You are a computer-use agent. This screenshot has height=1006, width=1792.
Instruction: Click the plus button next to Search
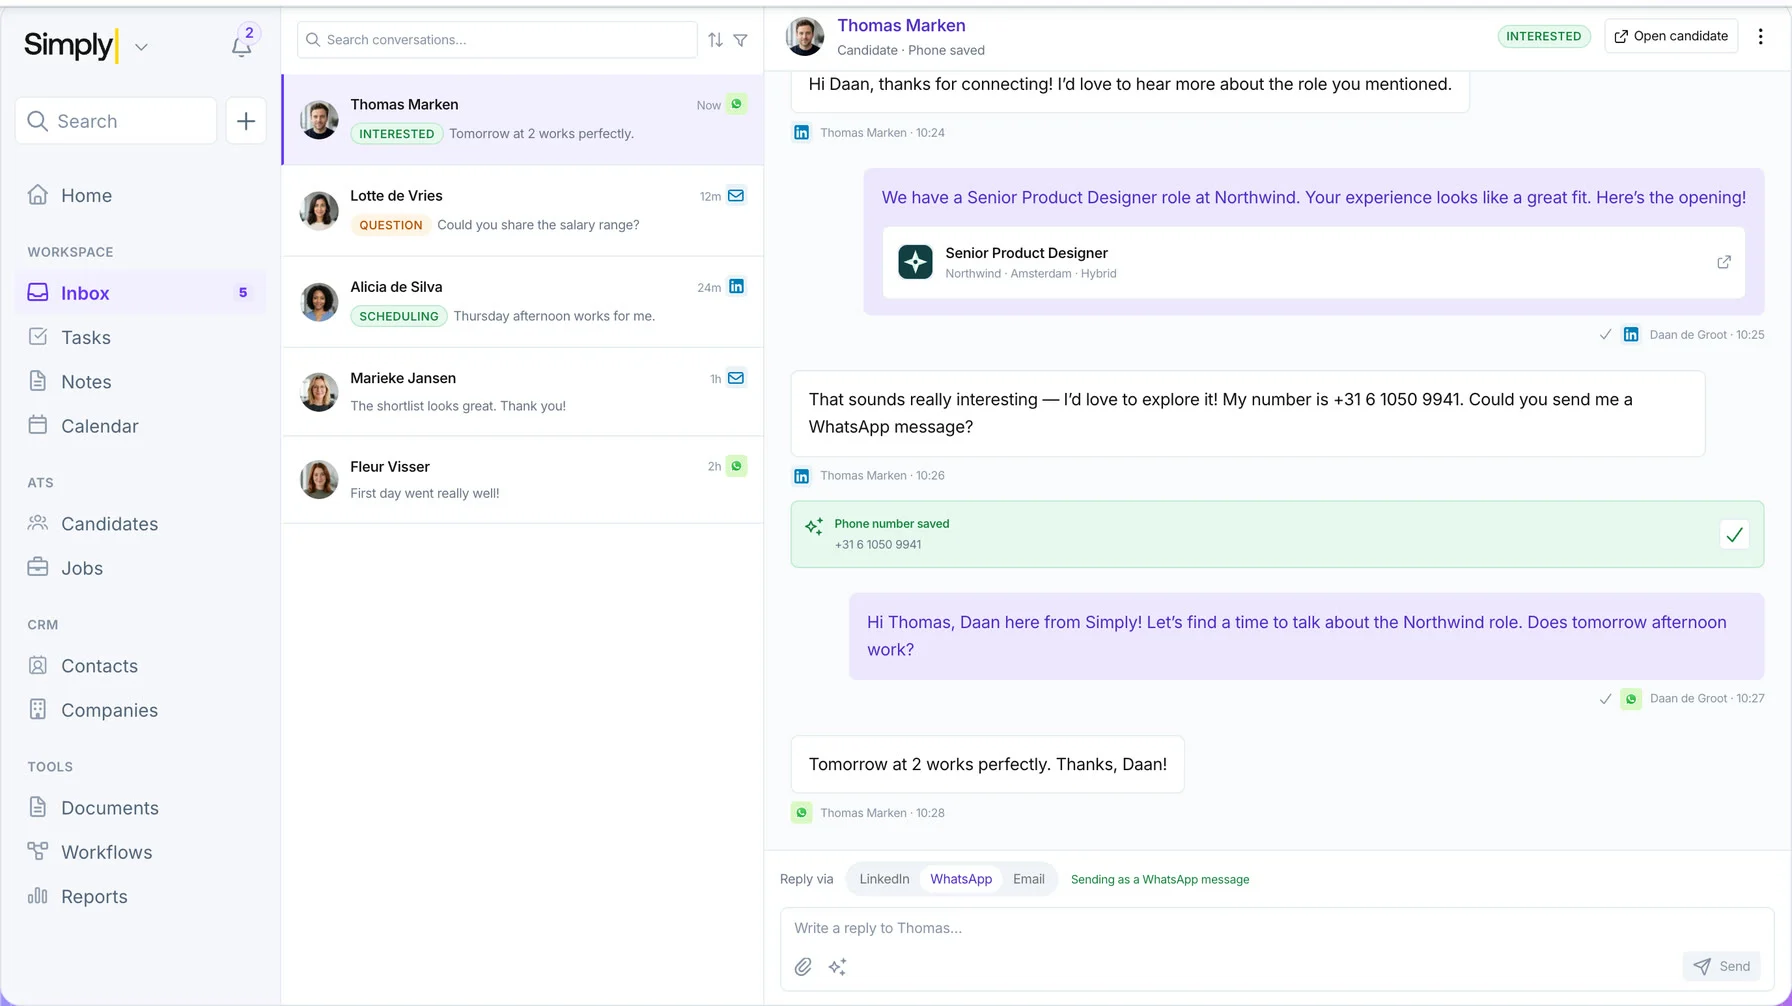(246, 121)
